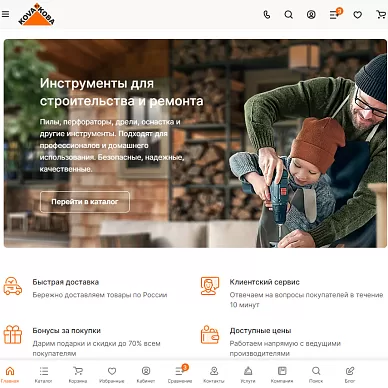Open Корзина in bottom navigation
Screen dimensions: 388x388
point(78,374)
